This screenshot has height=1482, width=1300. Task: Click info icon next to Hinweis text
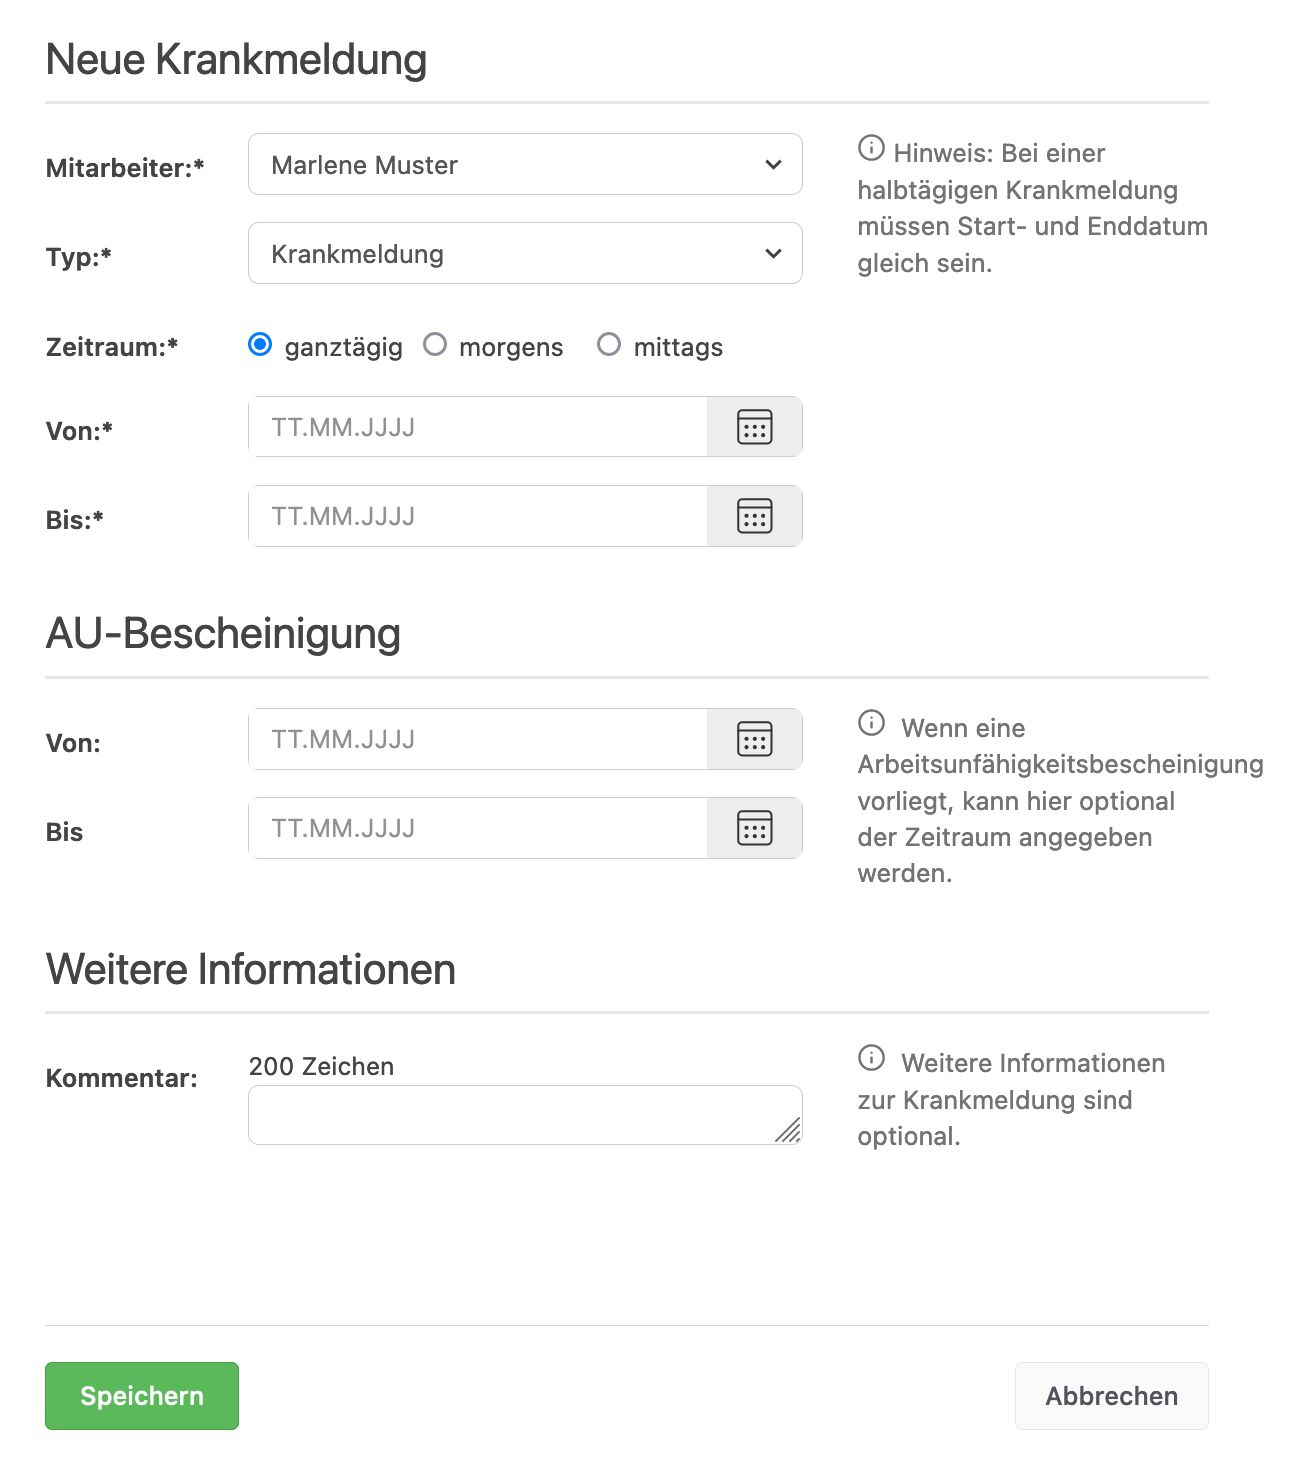(871, 148)
